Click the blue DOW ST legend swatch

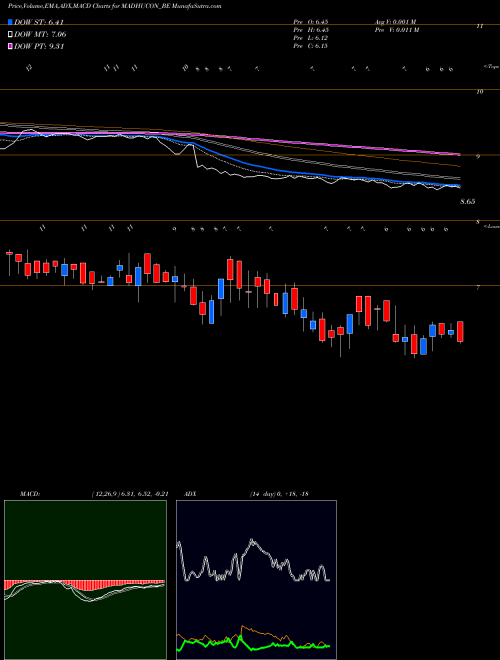10,22
